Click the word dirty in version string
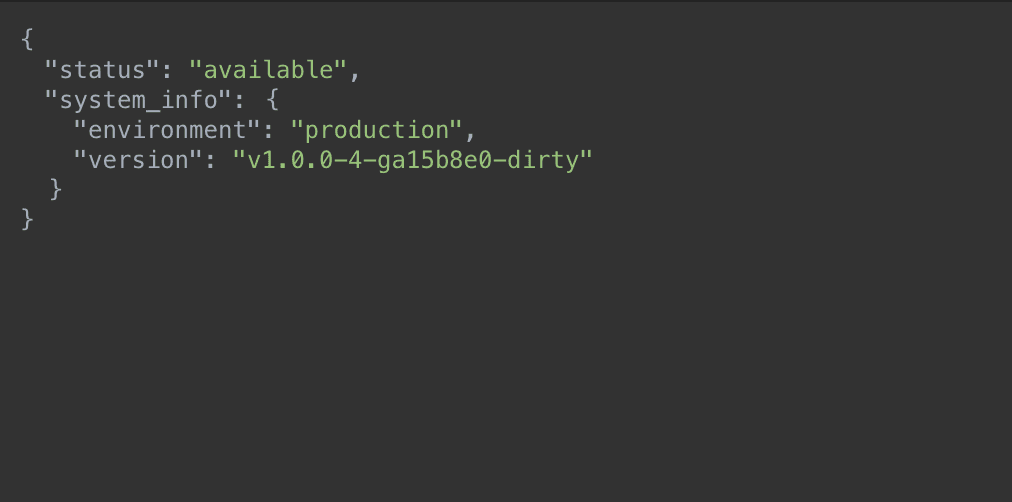This screenshot has width=1012, height=502. tap(543, 160)
